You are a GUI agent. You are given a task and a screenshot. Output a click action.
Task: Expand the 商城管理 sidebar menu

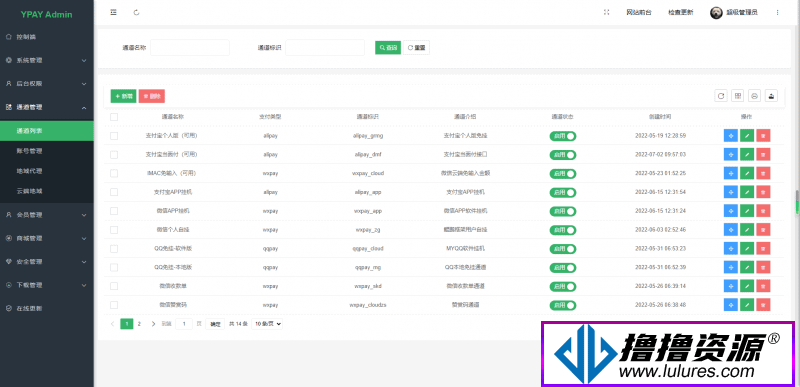47,238
